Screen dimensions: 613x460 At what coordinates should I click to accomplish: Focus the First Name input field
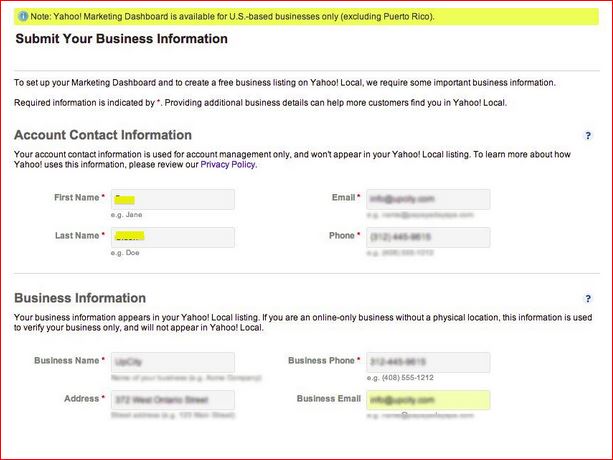(x=173, y=199)
